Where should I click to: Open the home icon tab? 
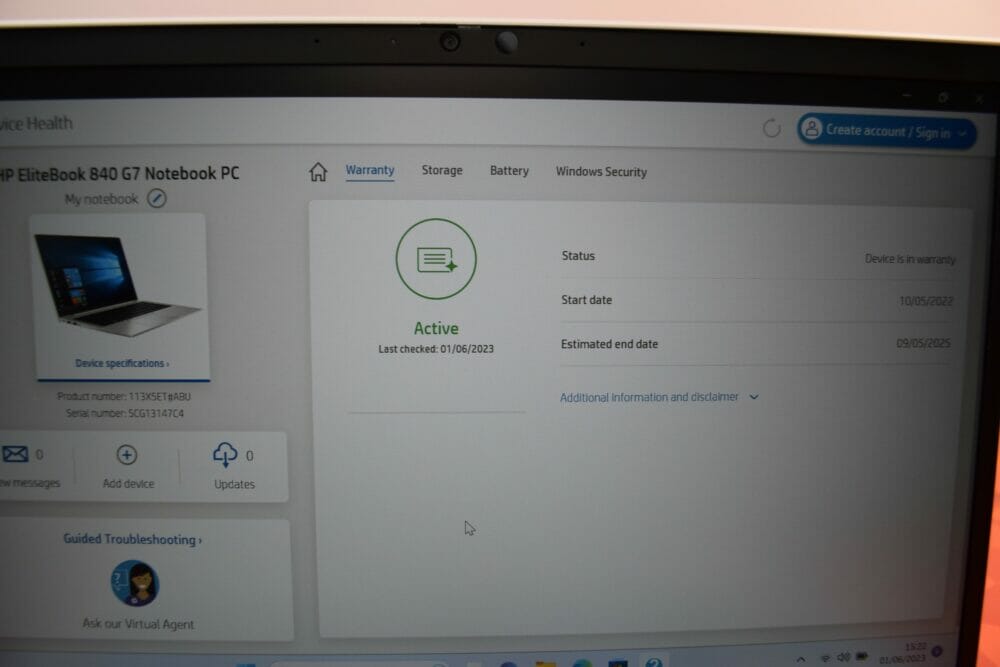[318, 172]
